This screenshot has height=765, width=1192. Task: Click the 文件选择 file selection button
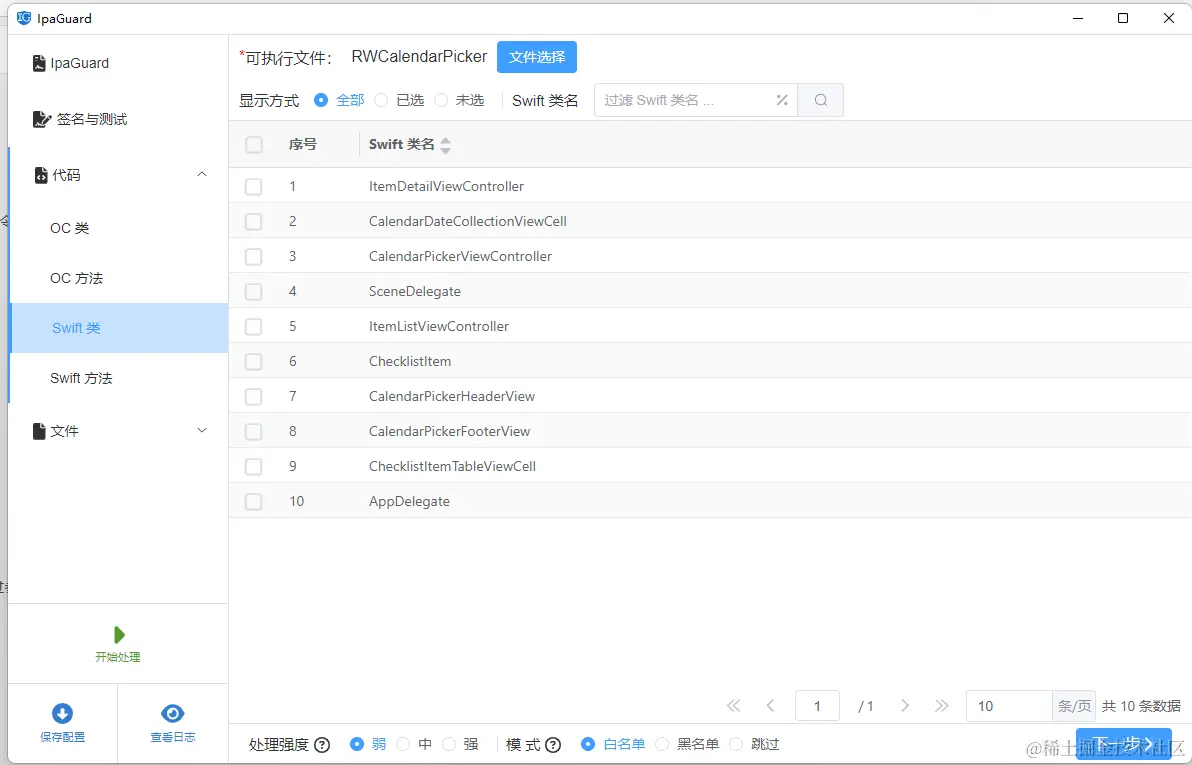[x=536, y=57]
